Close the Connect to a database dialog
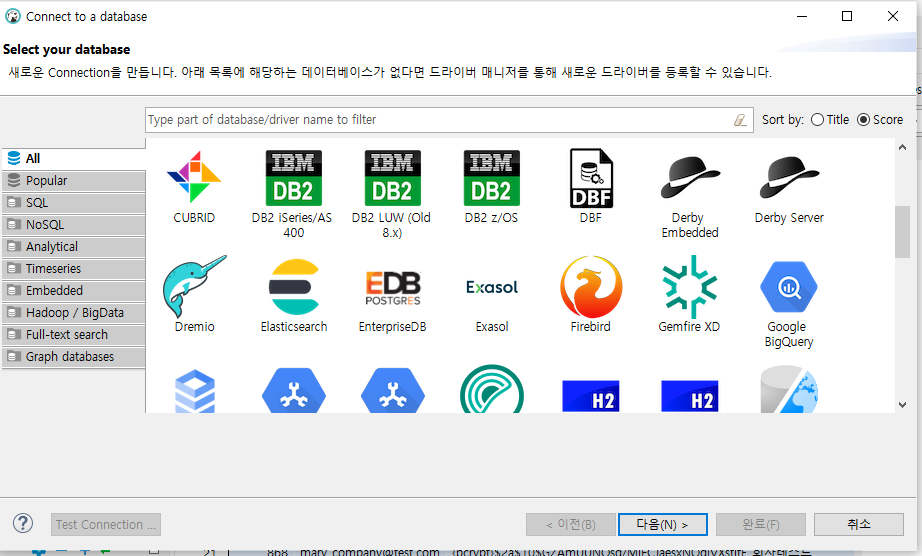Screen dimensions: 922x556 (893, 16)
